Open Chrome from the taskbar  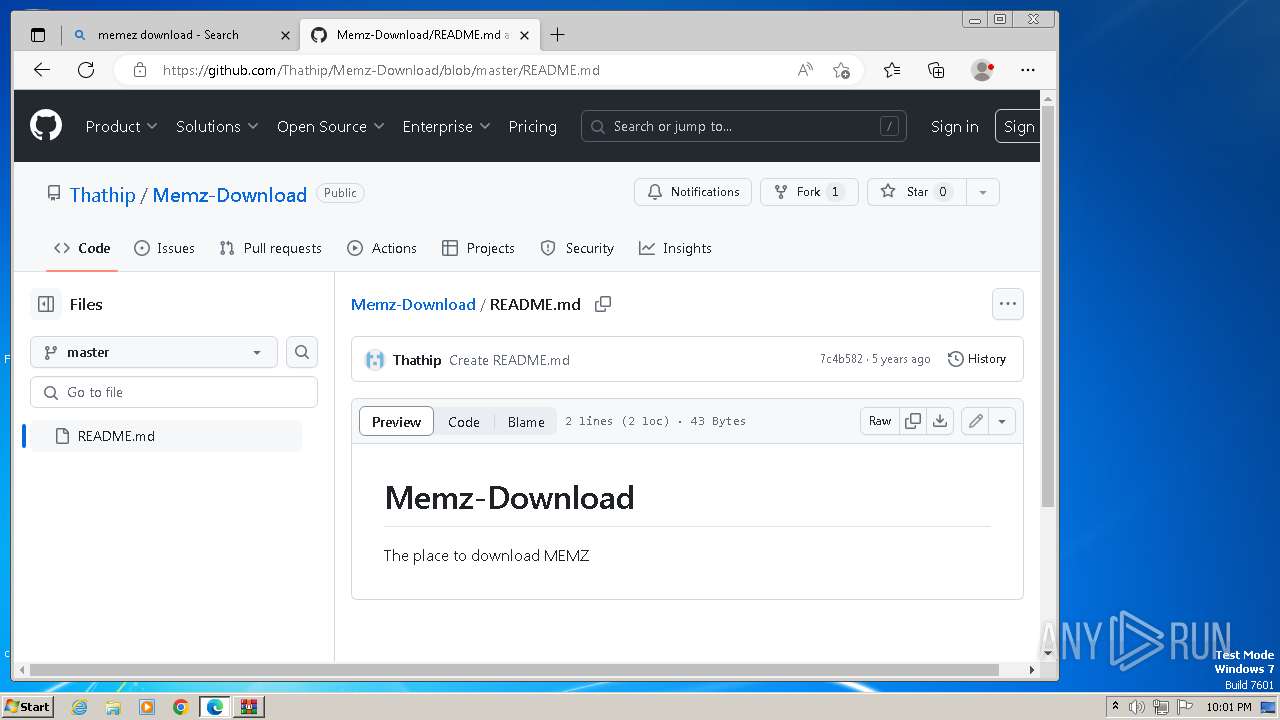point(180,707)
